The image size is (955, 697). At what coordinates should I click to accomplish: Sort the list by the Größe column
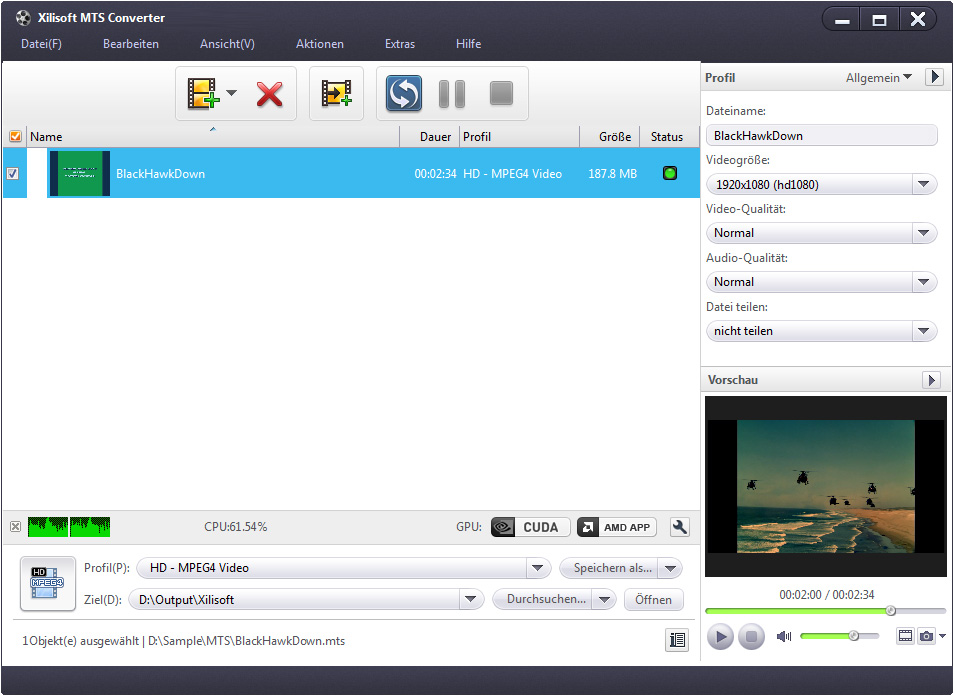[609, 136]
